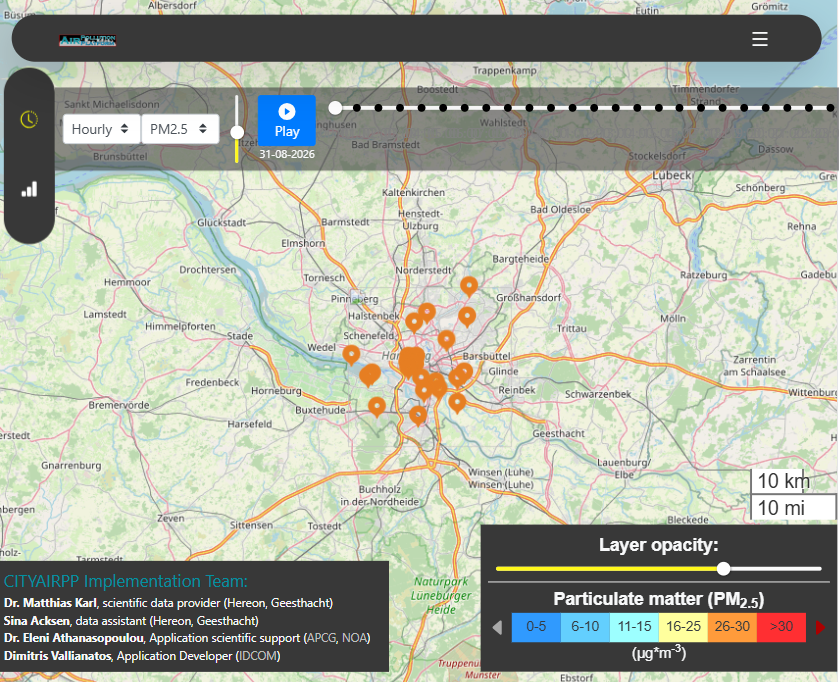
Task: Click the name Dimitris Vallianatos
Action: 57,656
